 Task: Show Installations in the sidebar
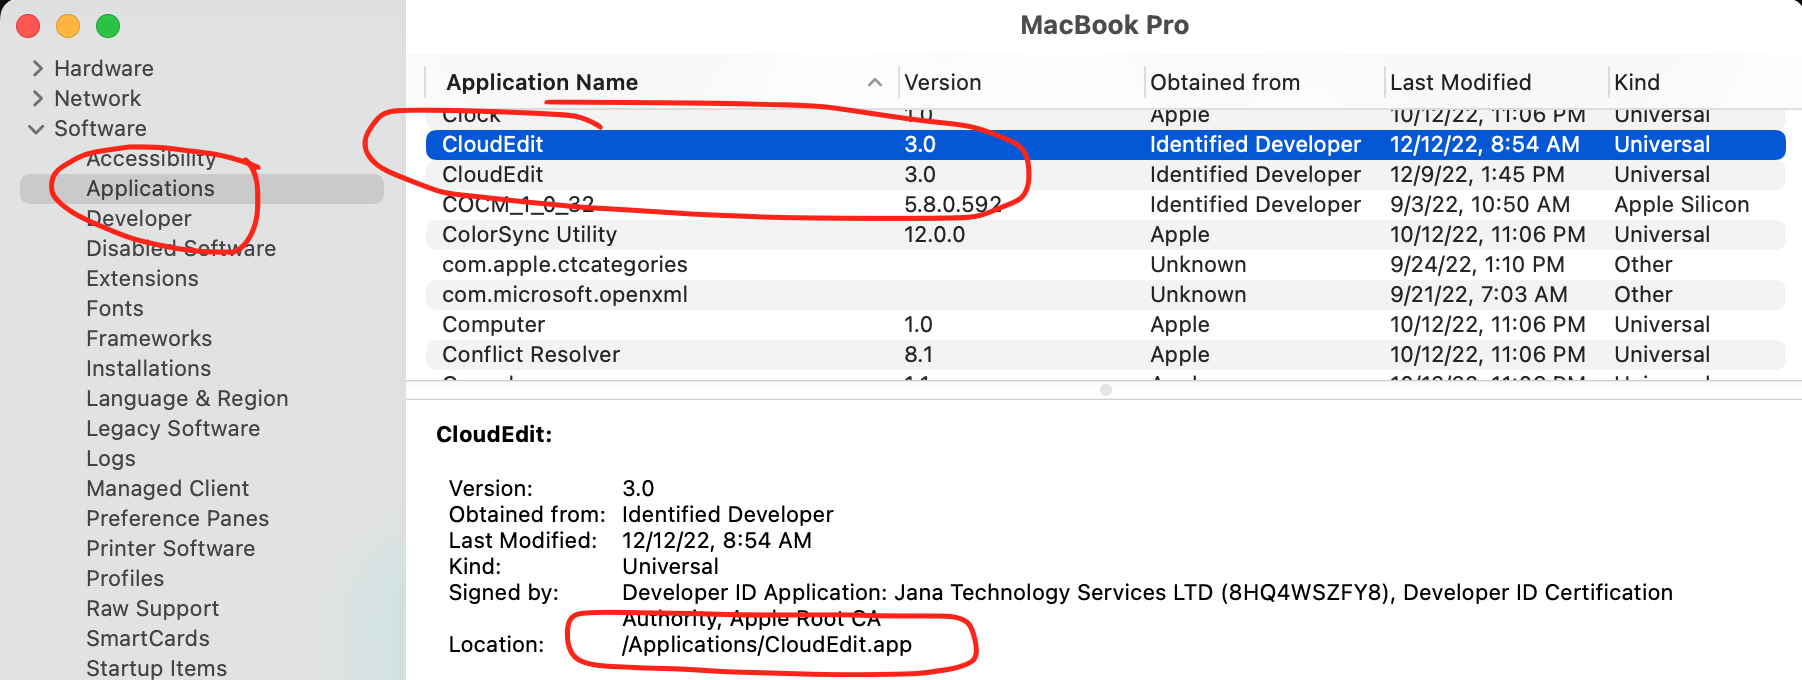pos(148,369)
